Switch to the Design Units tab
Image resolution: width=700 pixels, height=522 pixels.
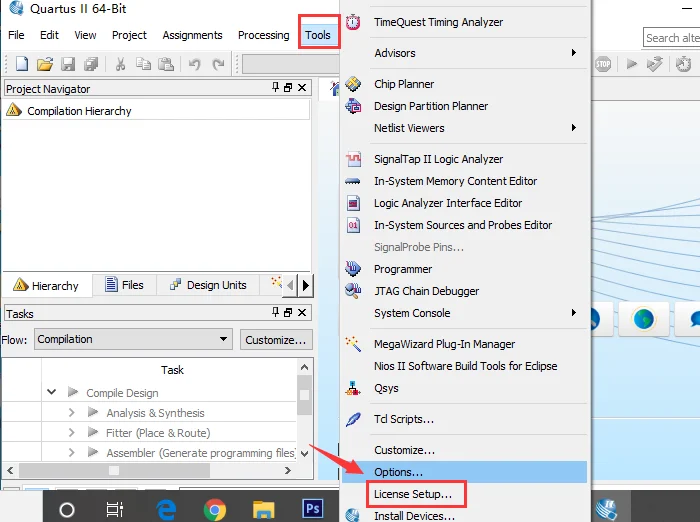(208, 285)
